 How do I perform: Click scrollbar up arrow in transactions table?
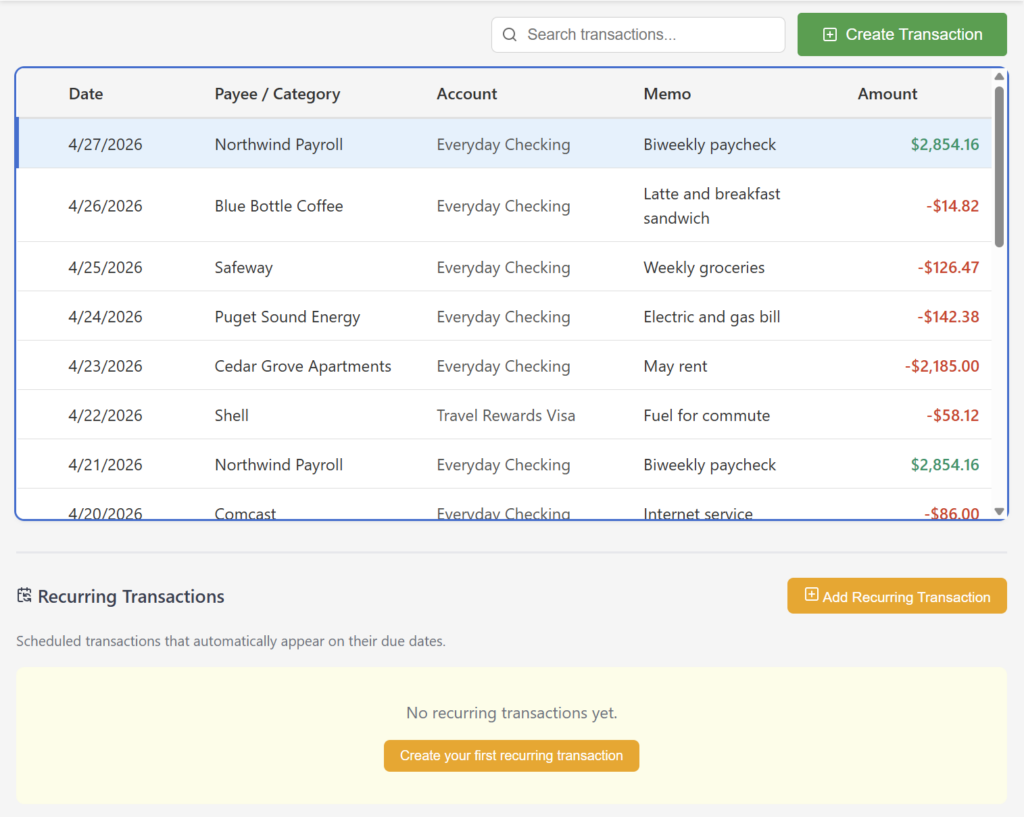[x=999, y=77]
